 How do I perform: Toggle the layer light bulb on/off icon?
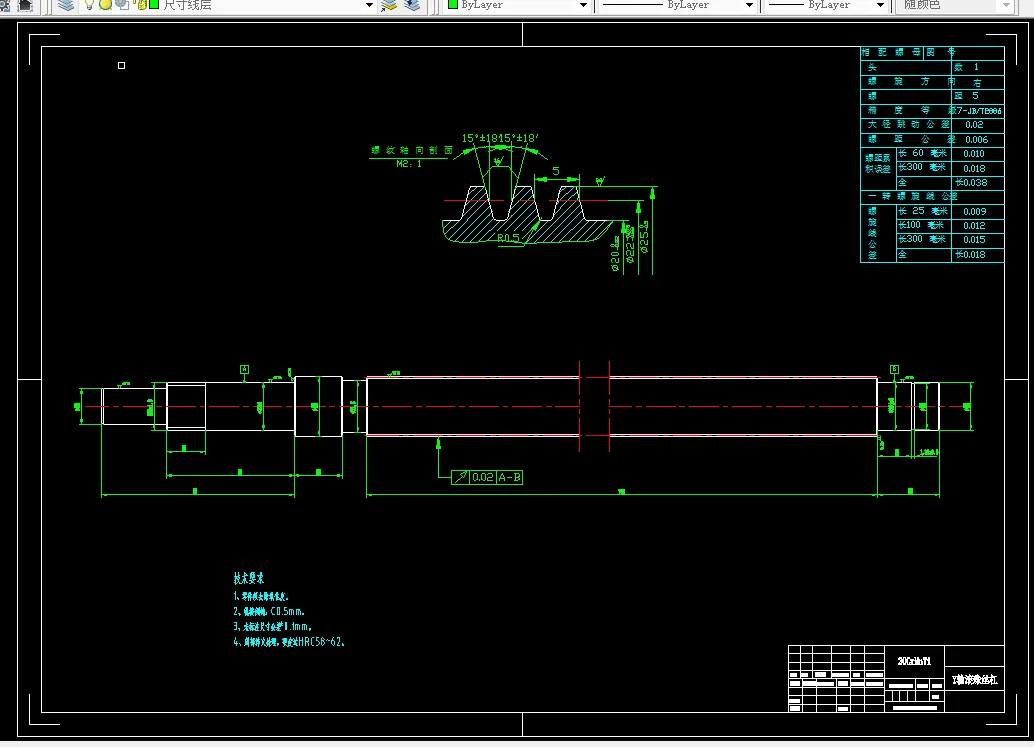89,5
